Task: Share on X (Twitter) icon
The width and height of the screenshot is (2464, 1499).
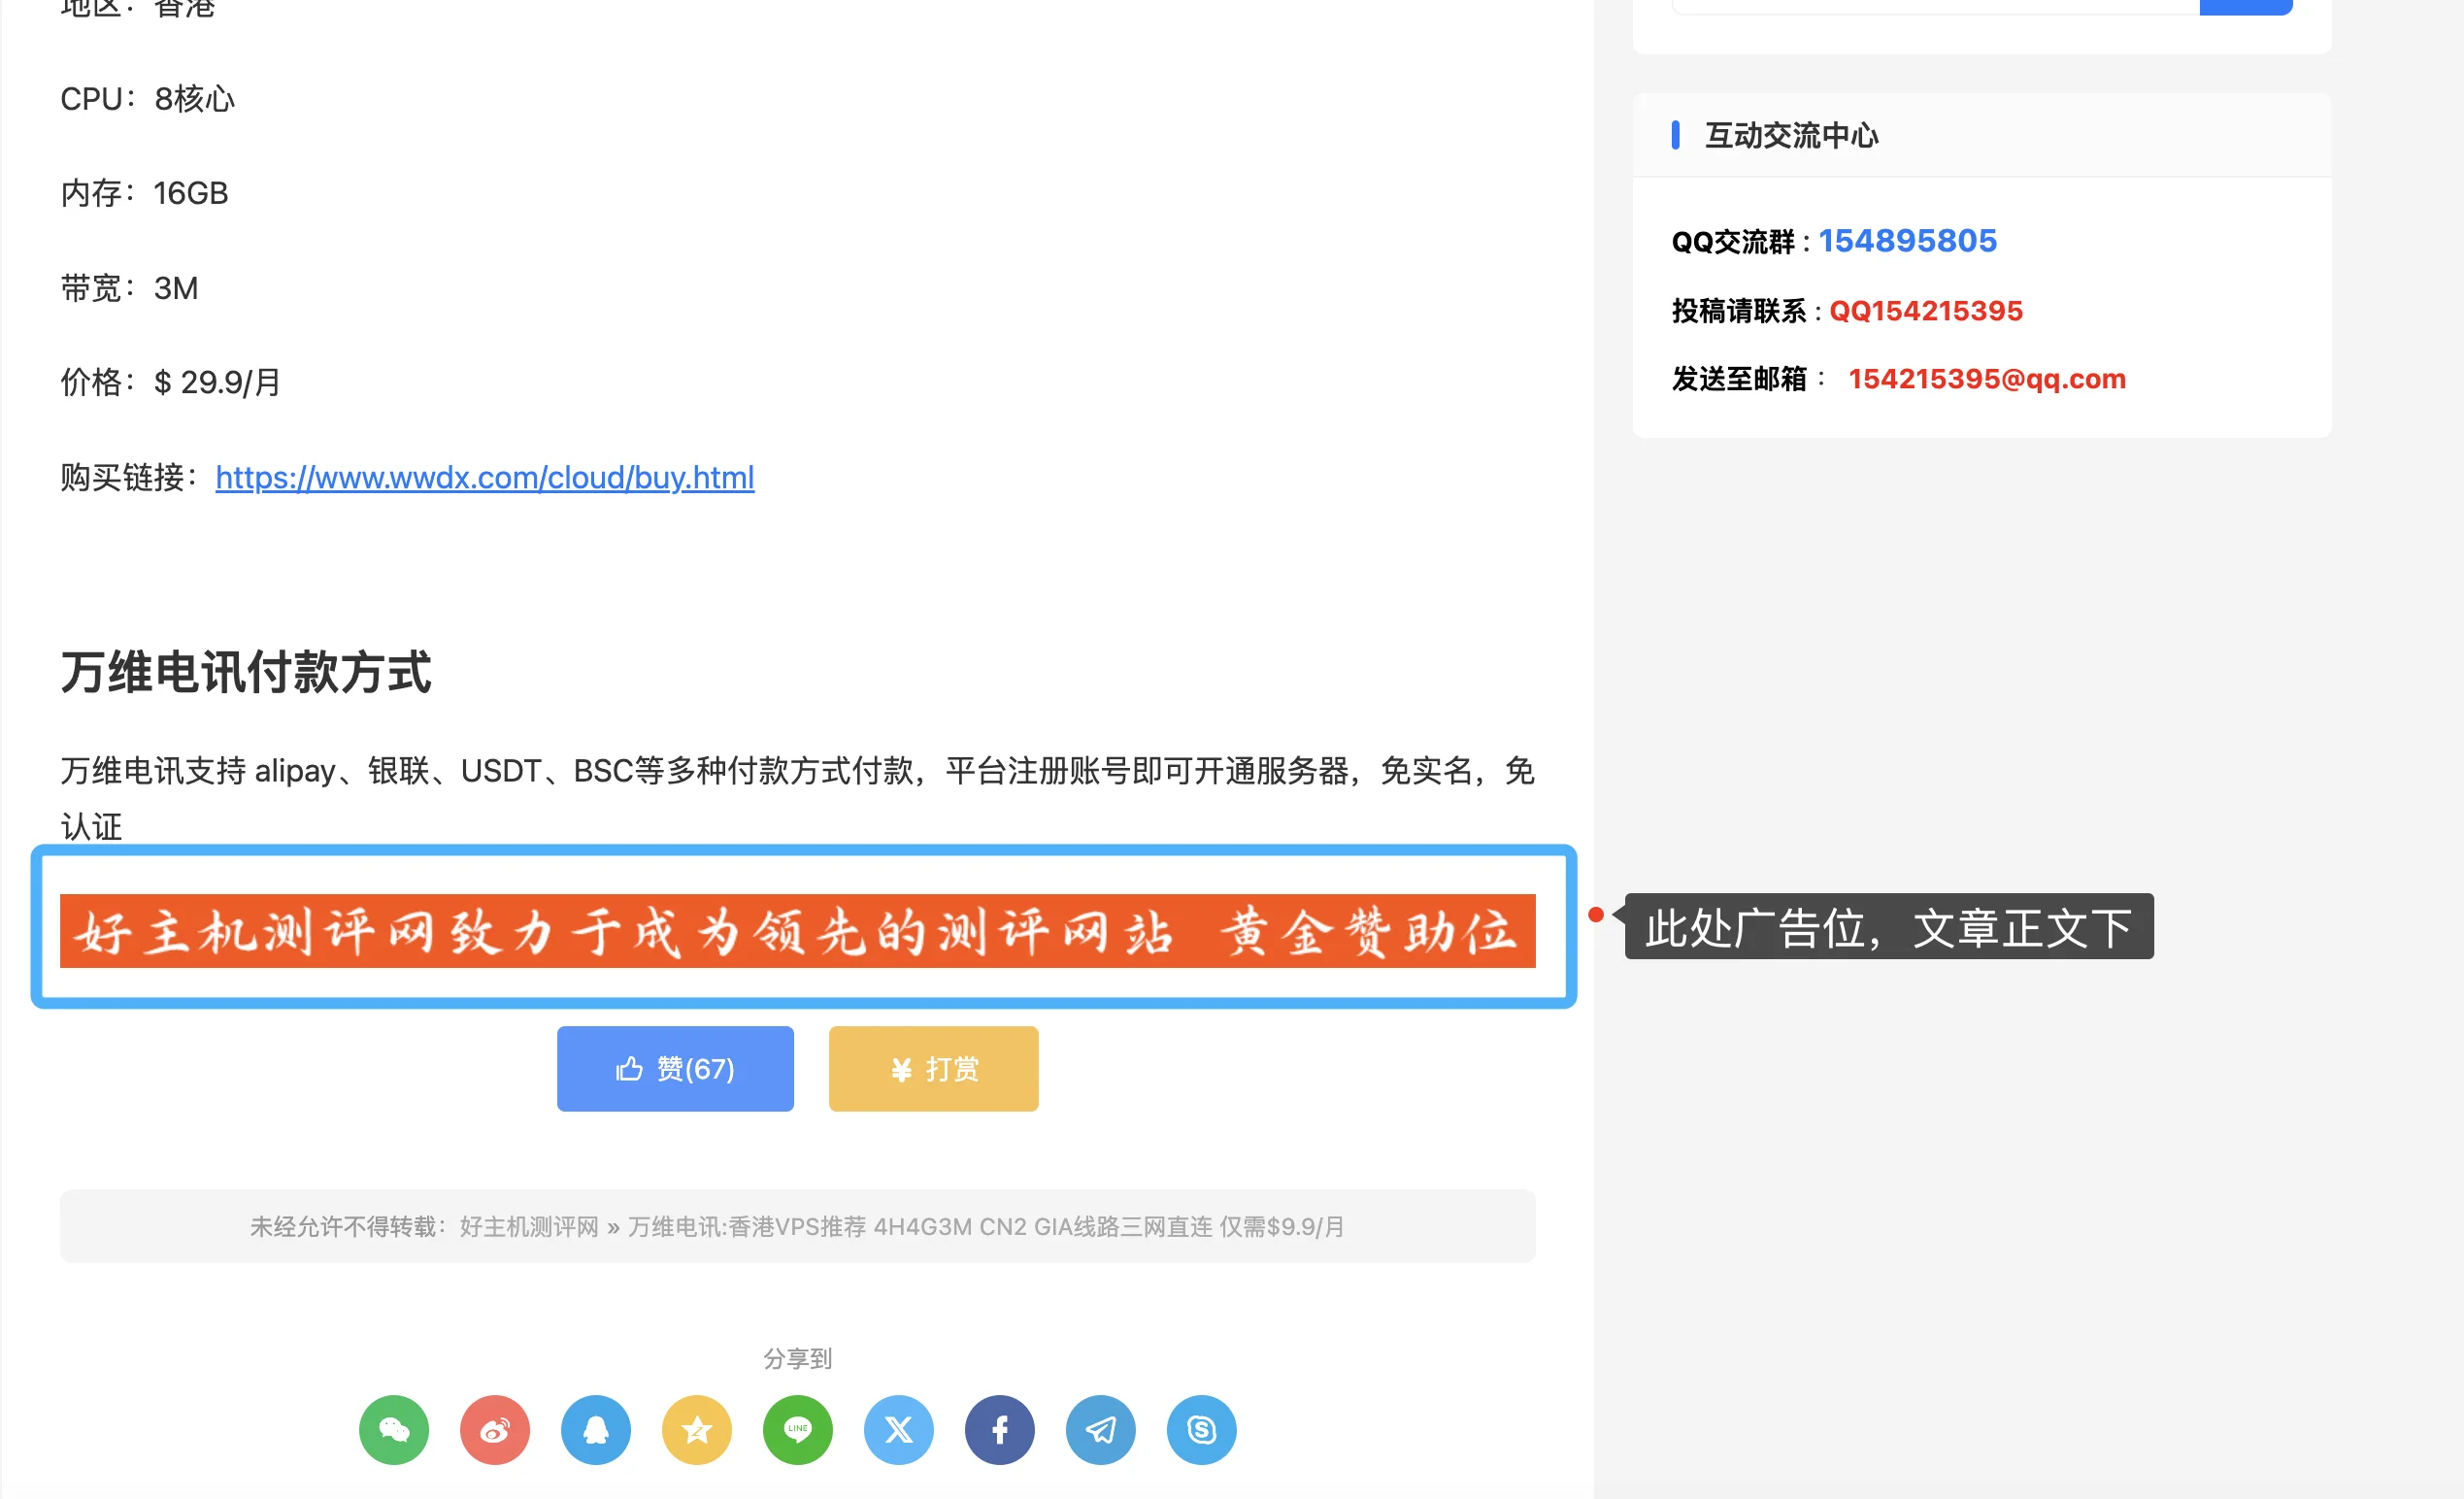Action: coord(899,1429)
